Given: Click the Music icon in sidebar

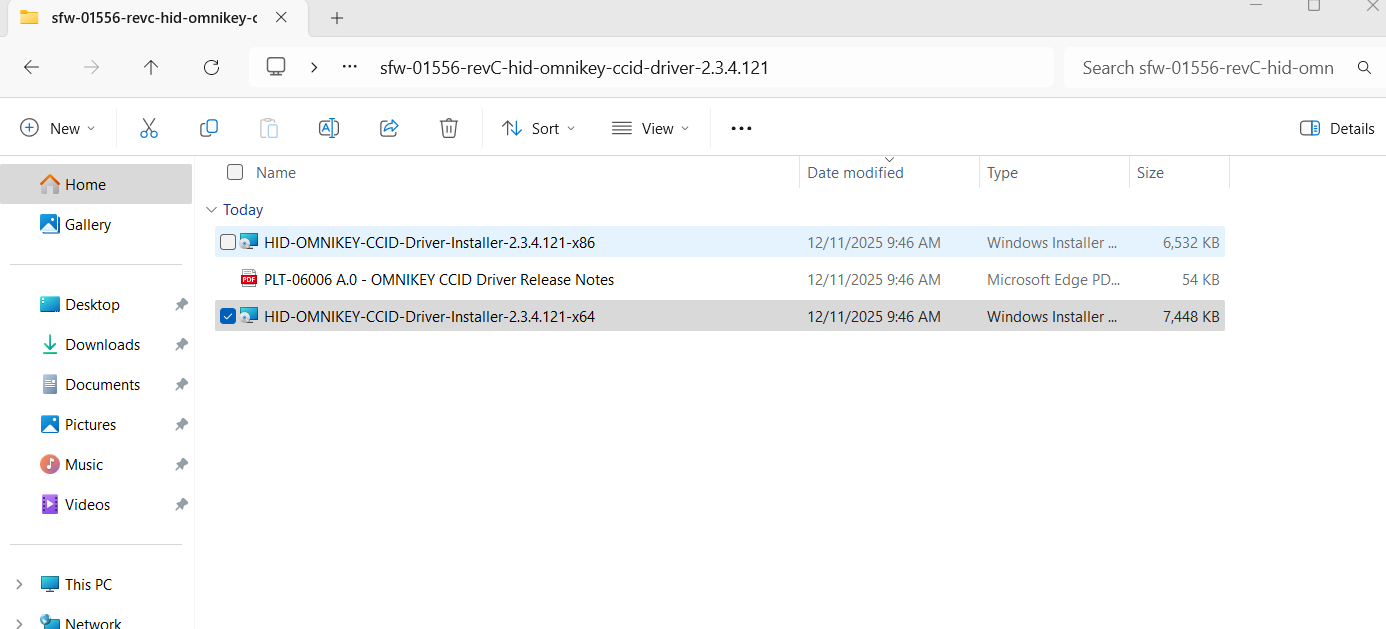Looking at the screenshot, I should tap(50, 464).
